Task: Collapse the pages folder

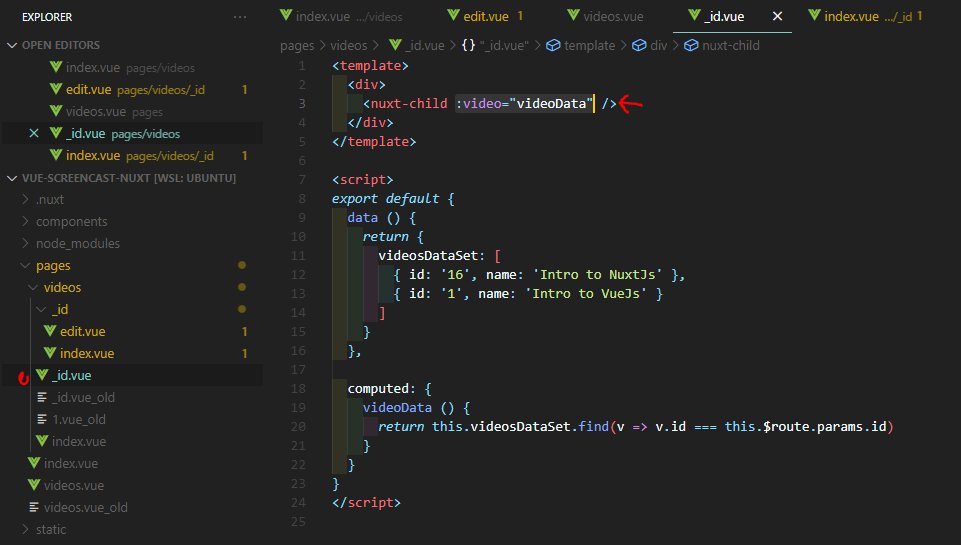Action: click(25, 265)
